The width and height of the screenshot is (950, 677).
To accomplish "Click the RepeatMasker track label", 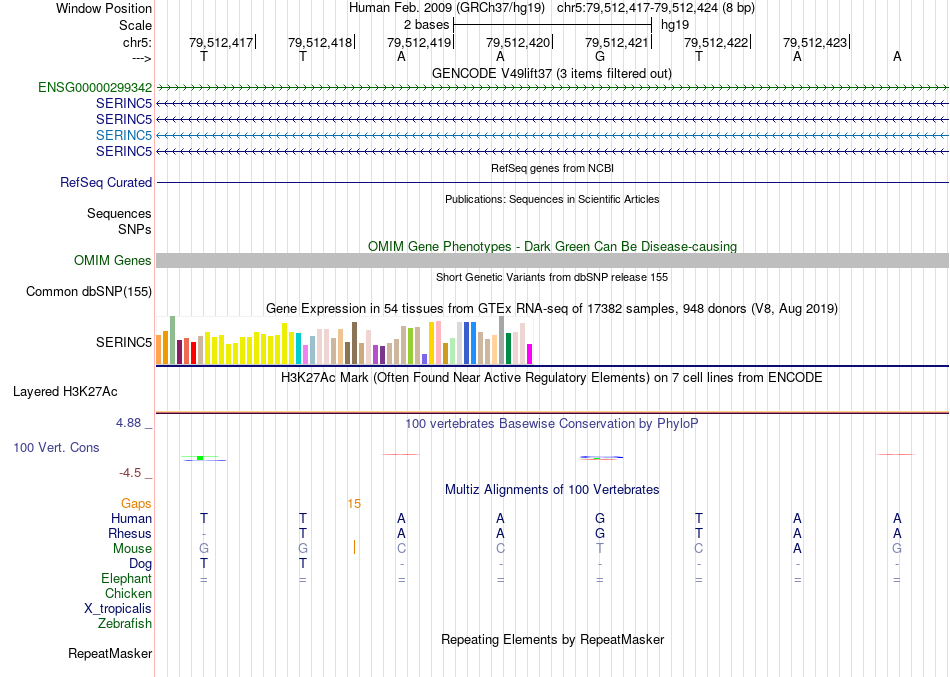I will click(x=110, y=653).
